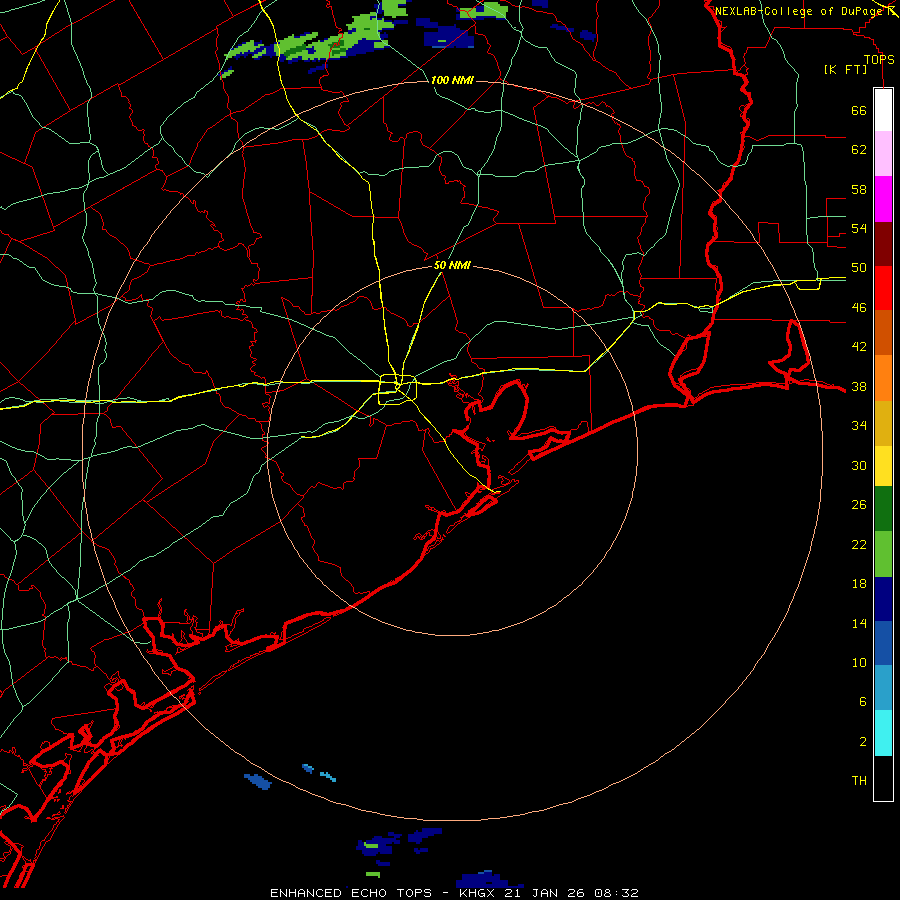
Task: Click the "KHGX" station identifier in caption
Action: coord(479,893)
